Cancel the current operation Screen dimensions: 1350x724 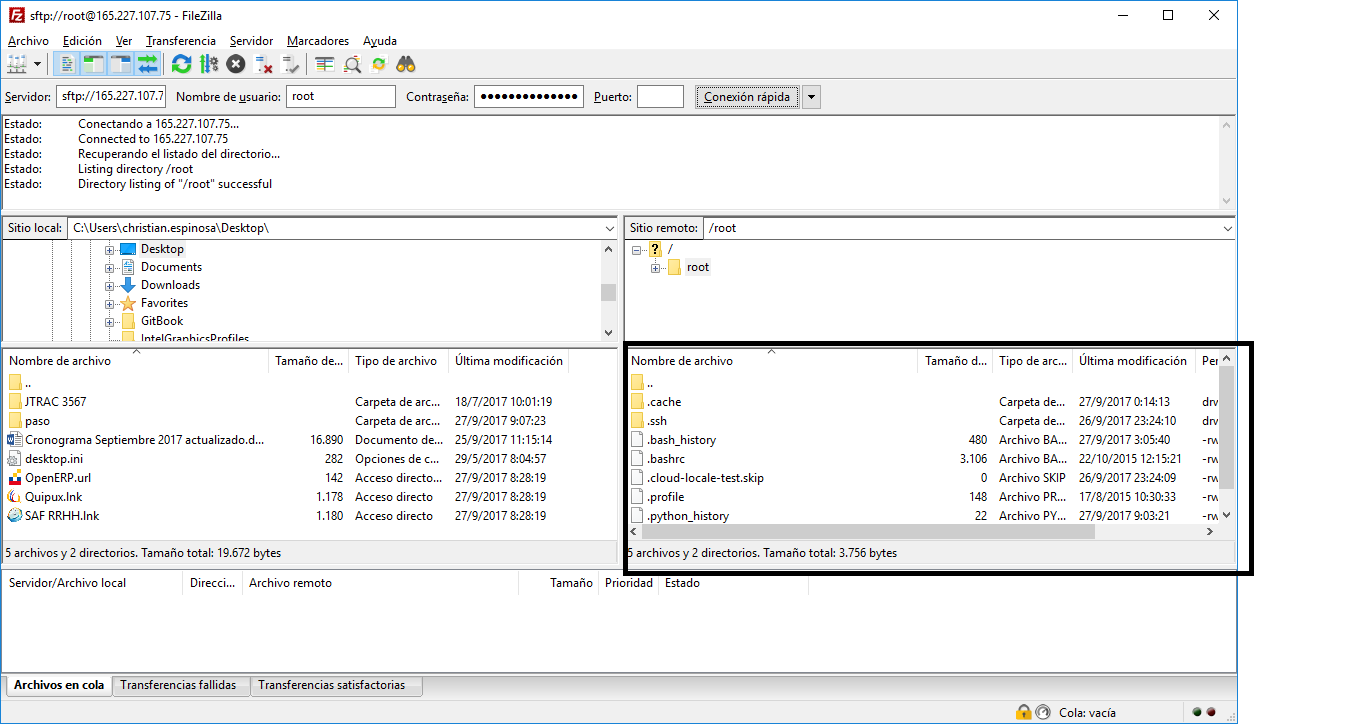(x=235, y=64)
